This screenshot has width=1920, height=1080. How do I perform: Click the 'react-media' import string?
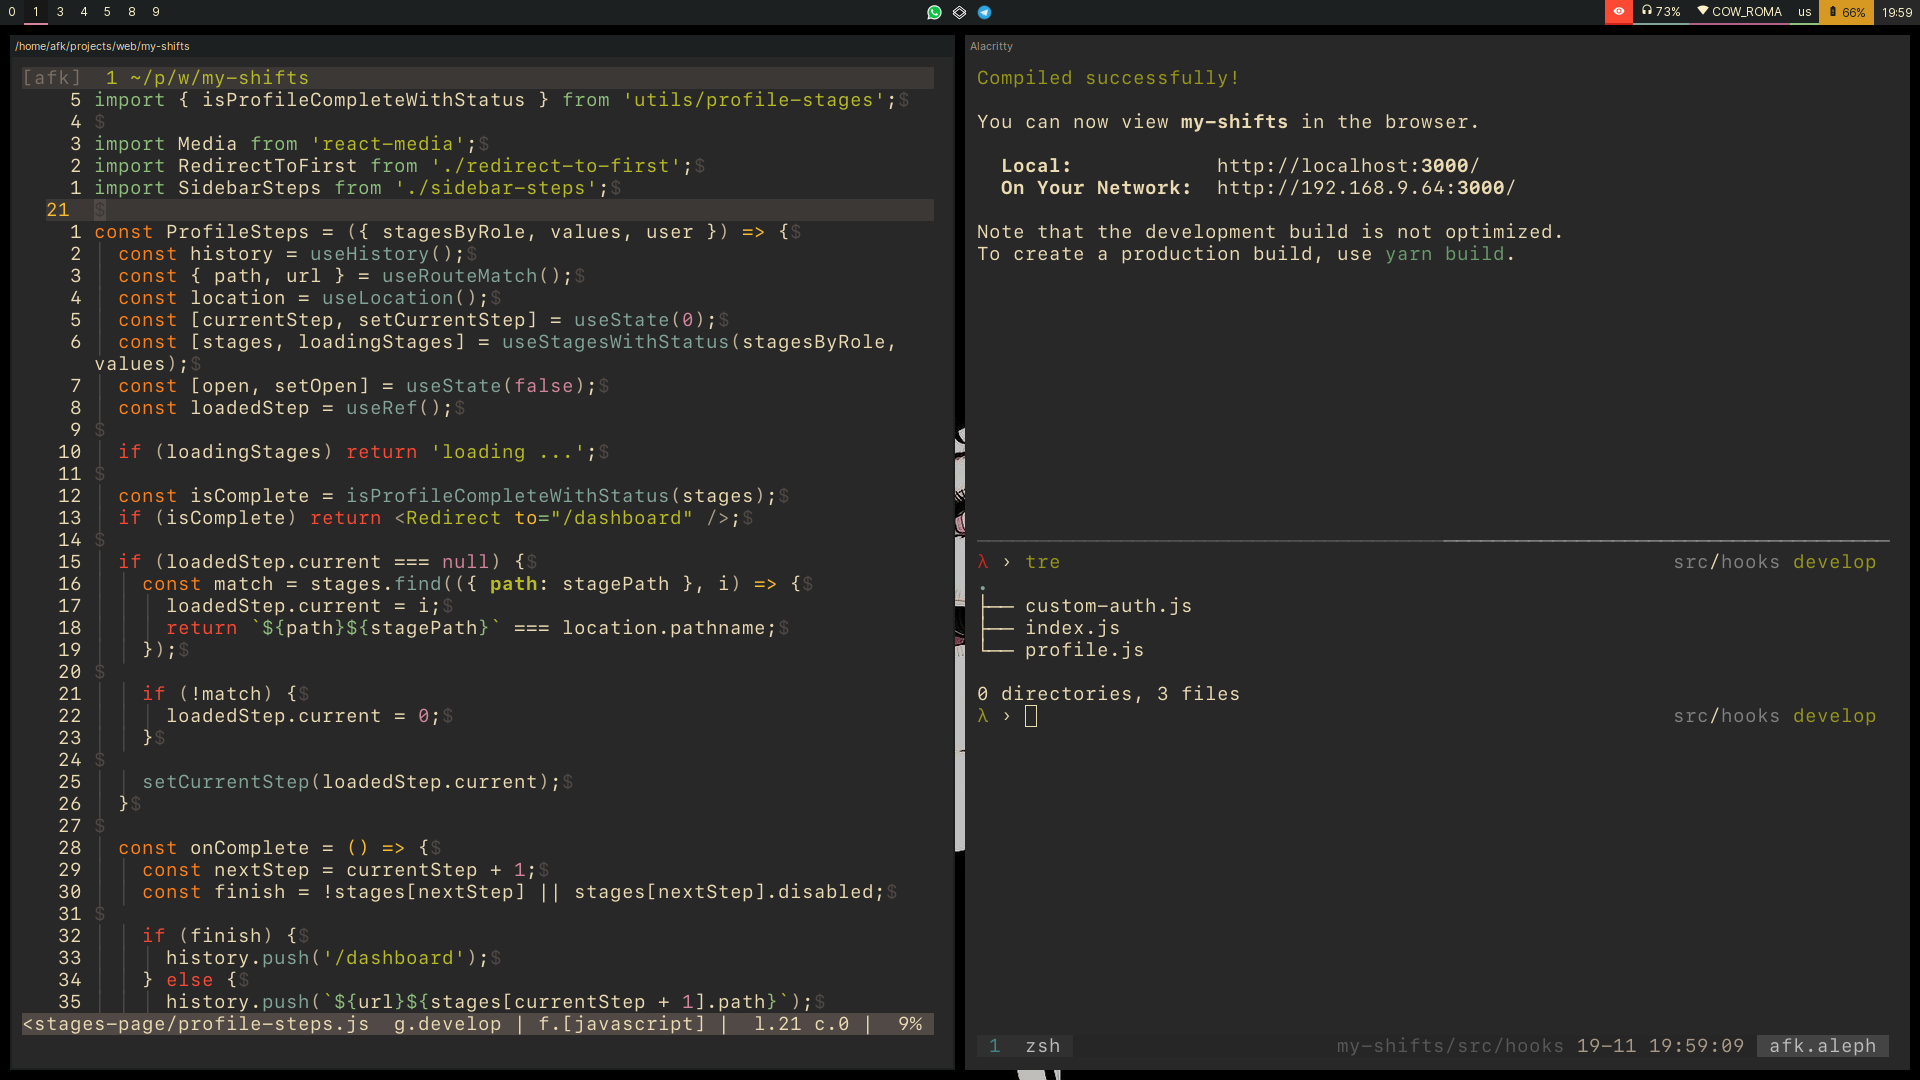point(387,144)
